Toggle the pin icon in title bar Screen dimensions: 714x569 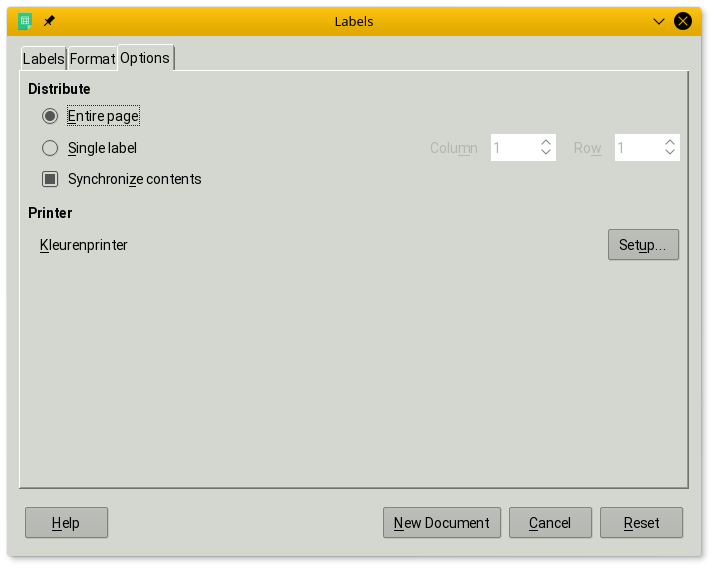[49, 21]
